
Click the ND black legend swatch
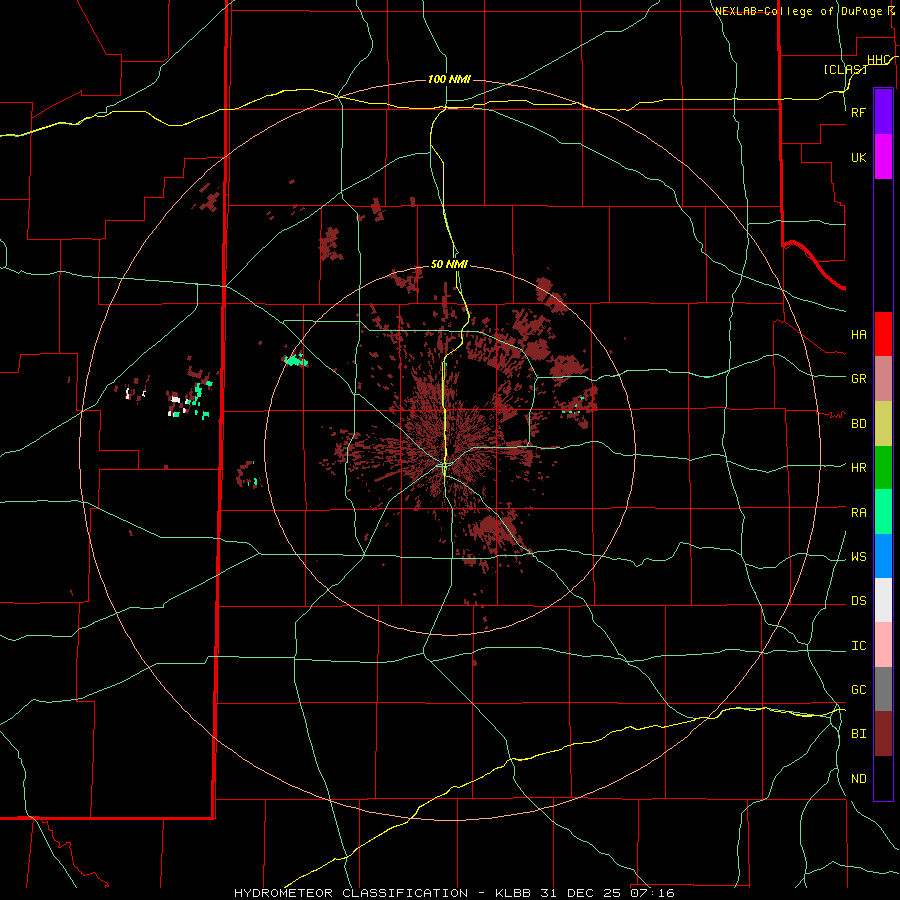(883, 778)
